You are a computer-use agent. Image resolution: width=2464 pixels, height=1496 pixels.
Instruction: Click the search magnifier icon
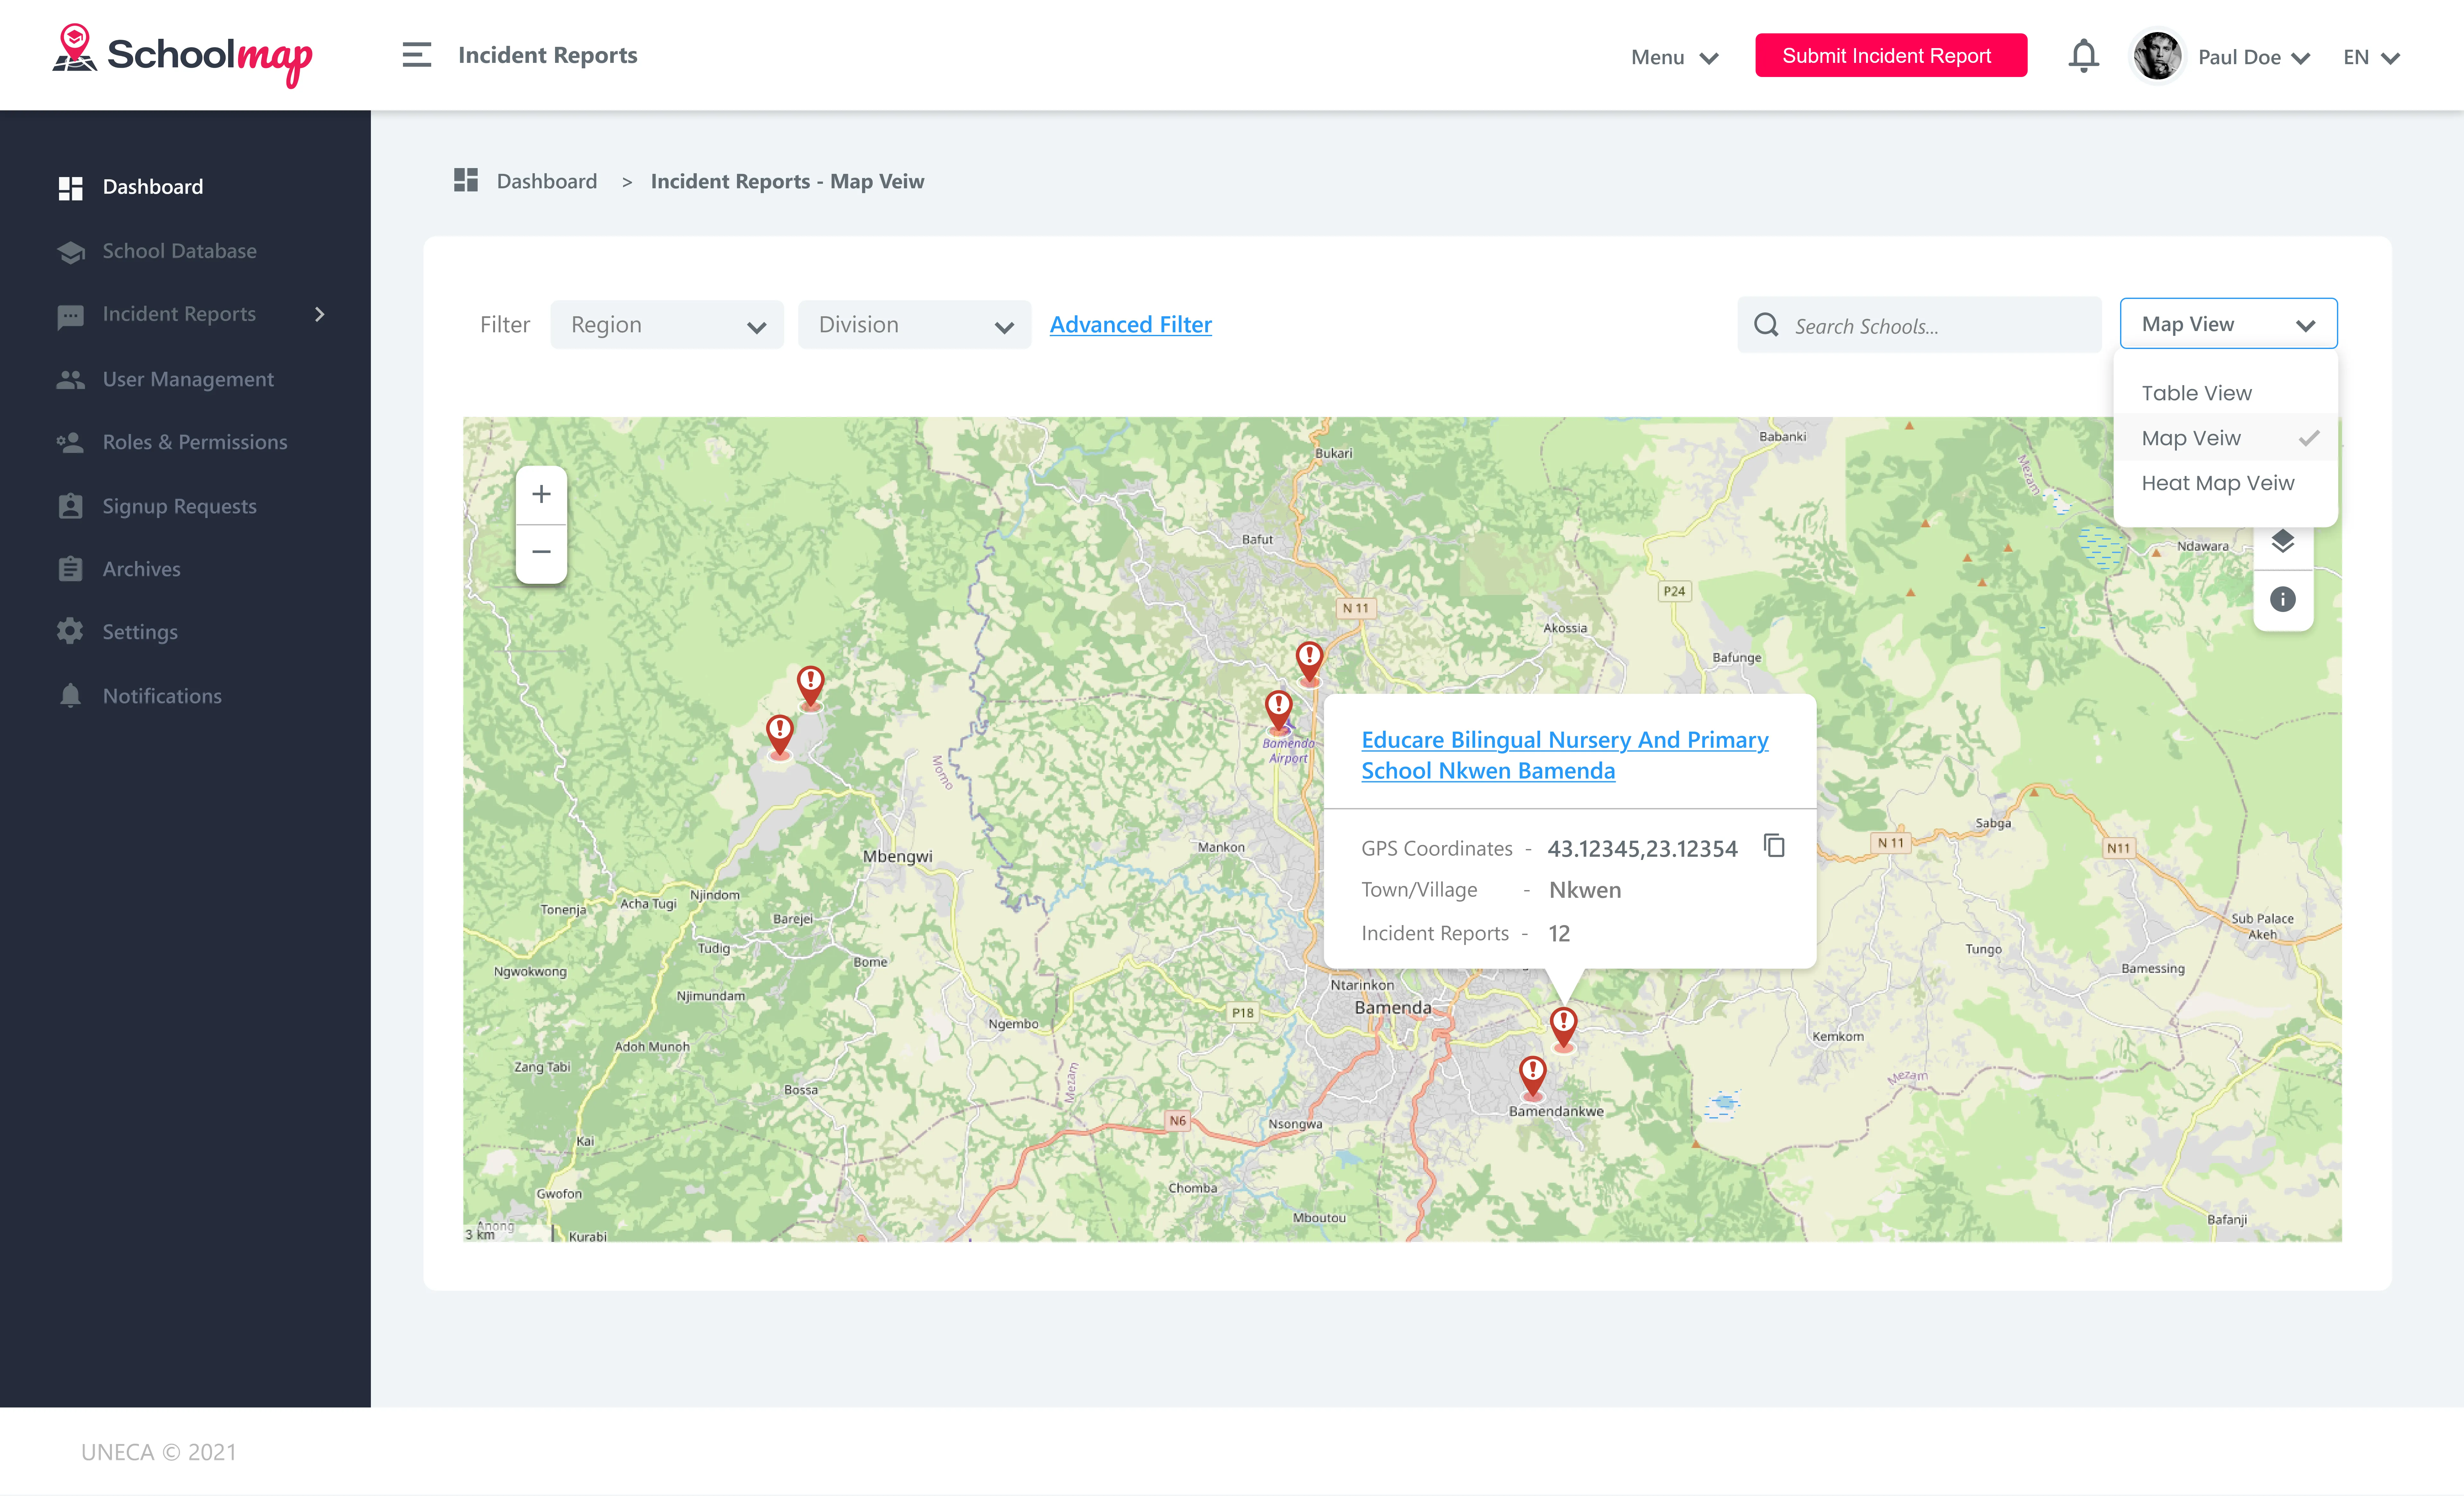point(1766,325)
